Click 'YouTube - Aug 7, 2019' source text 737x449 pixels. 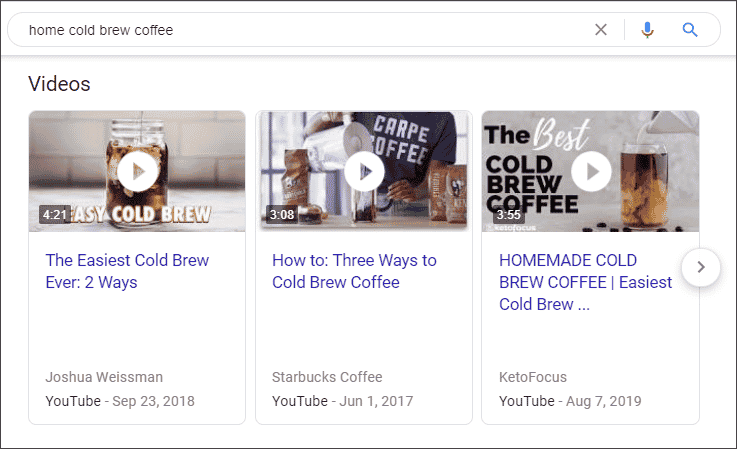pyautogui.click(x=570, y=401)
